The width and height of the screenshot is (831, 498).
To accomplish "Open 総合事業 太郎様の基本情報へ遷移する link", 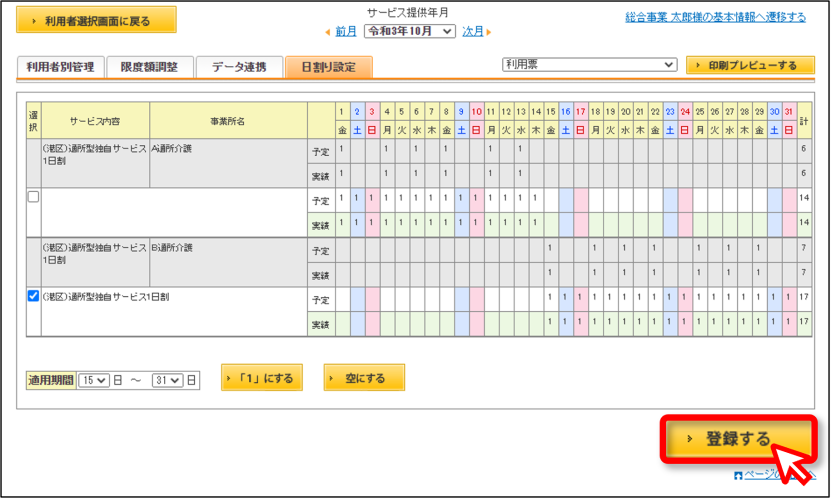I will pyautogui.click(x=715, y=17).
